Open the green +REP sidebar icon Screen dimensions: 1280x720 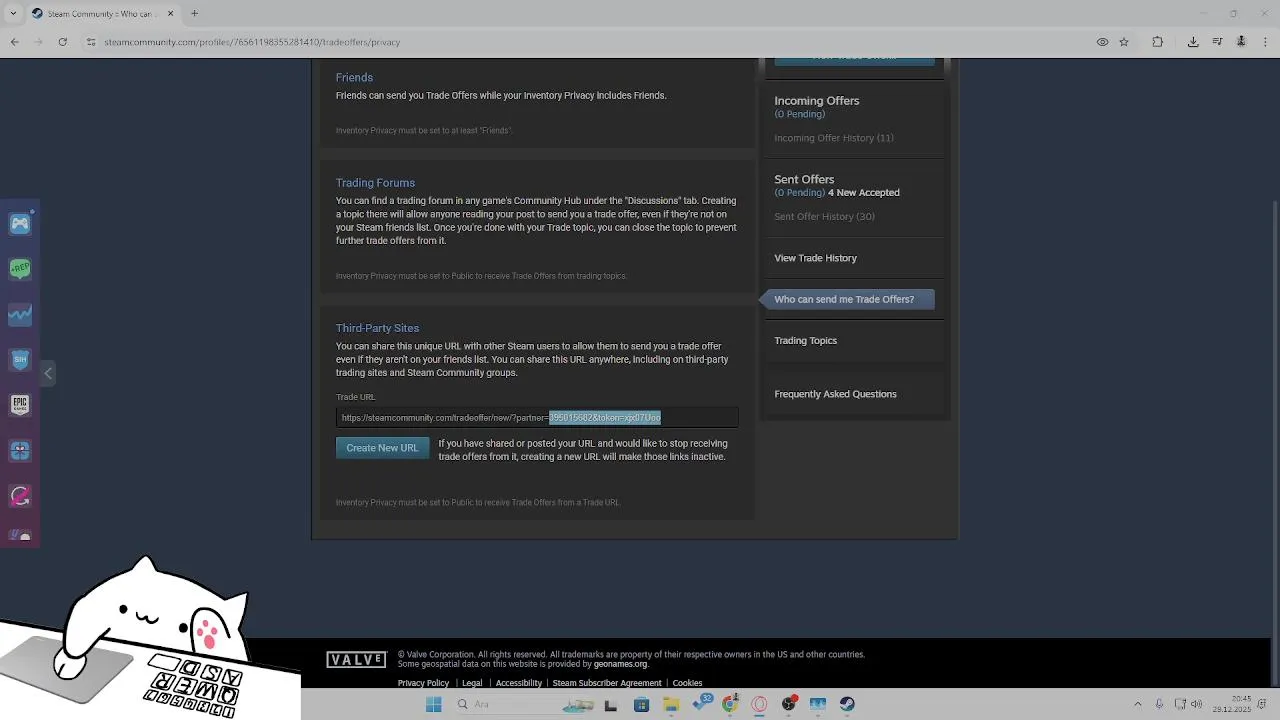[20, 268]
